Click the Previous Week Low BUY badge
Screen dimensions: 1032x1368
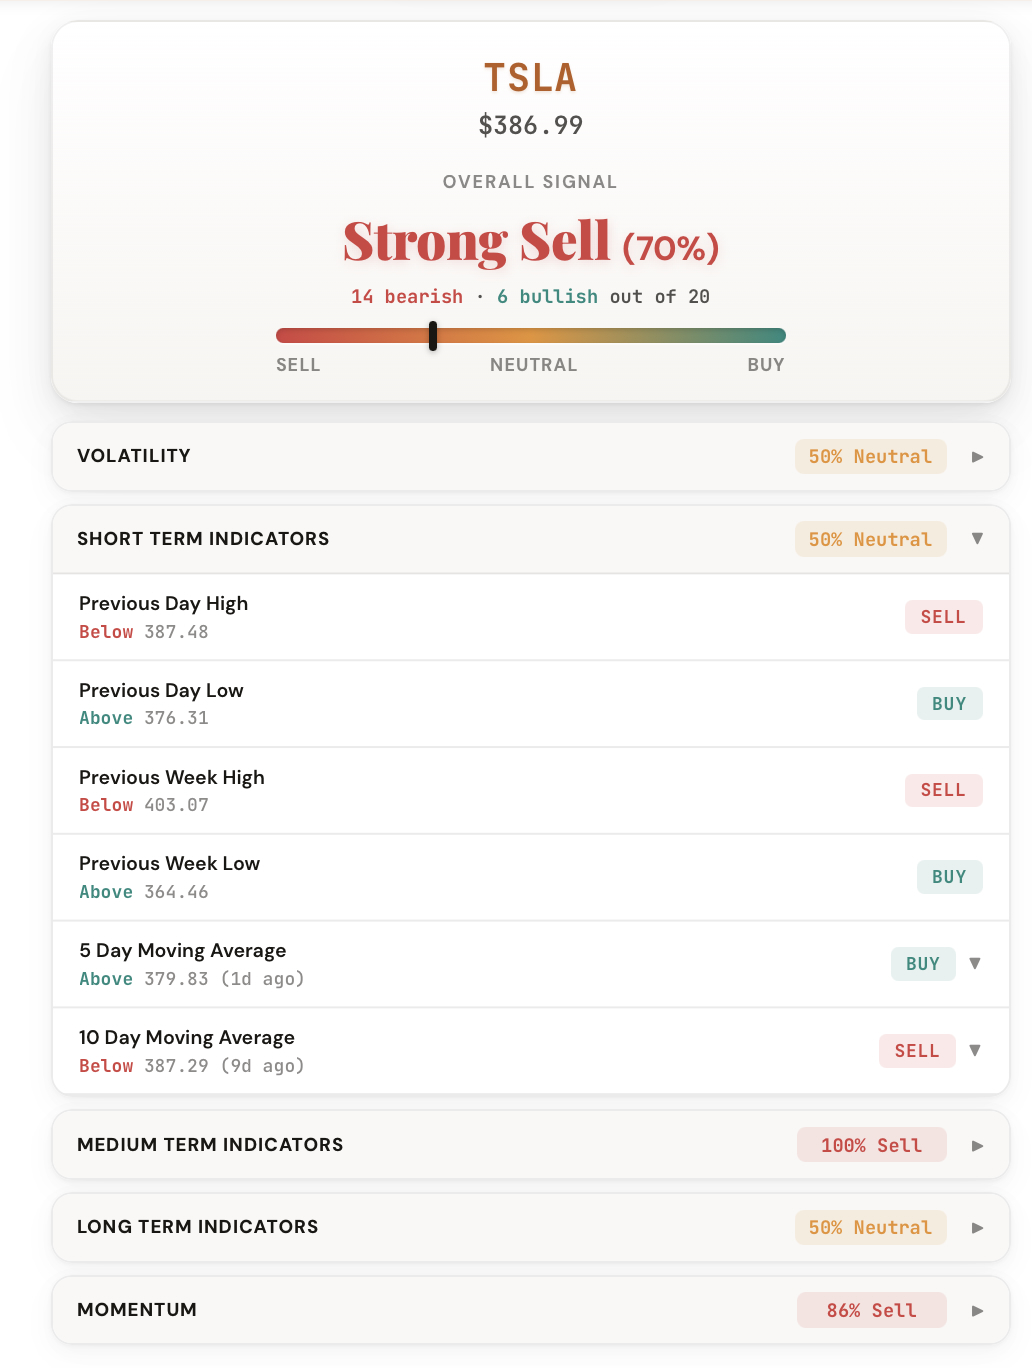click(949, 877)
